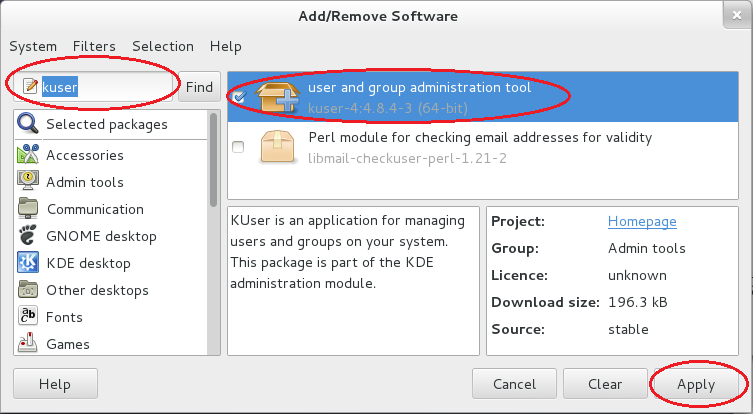Open the Fonts category icon
This screenshot has width=753, height=414.
point(28,316)
